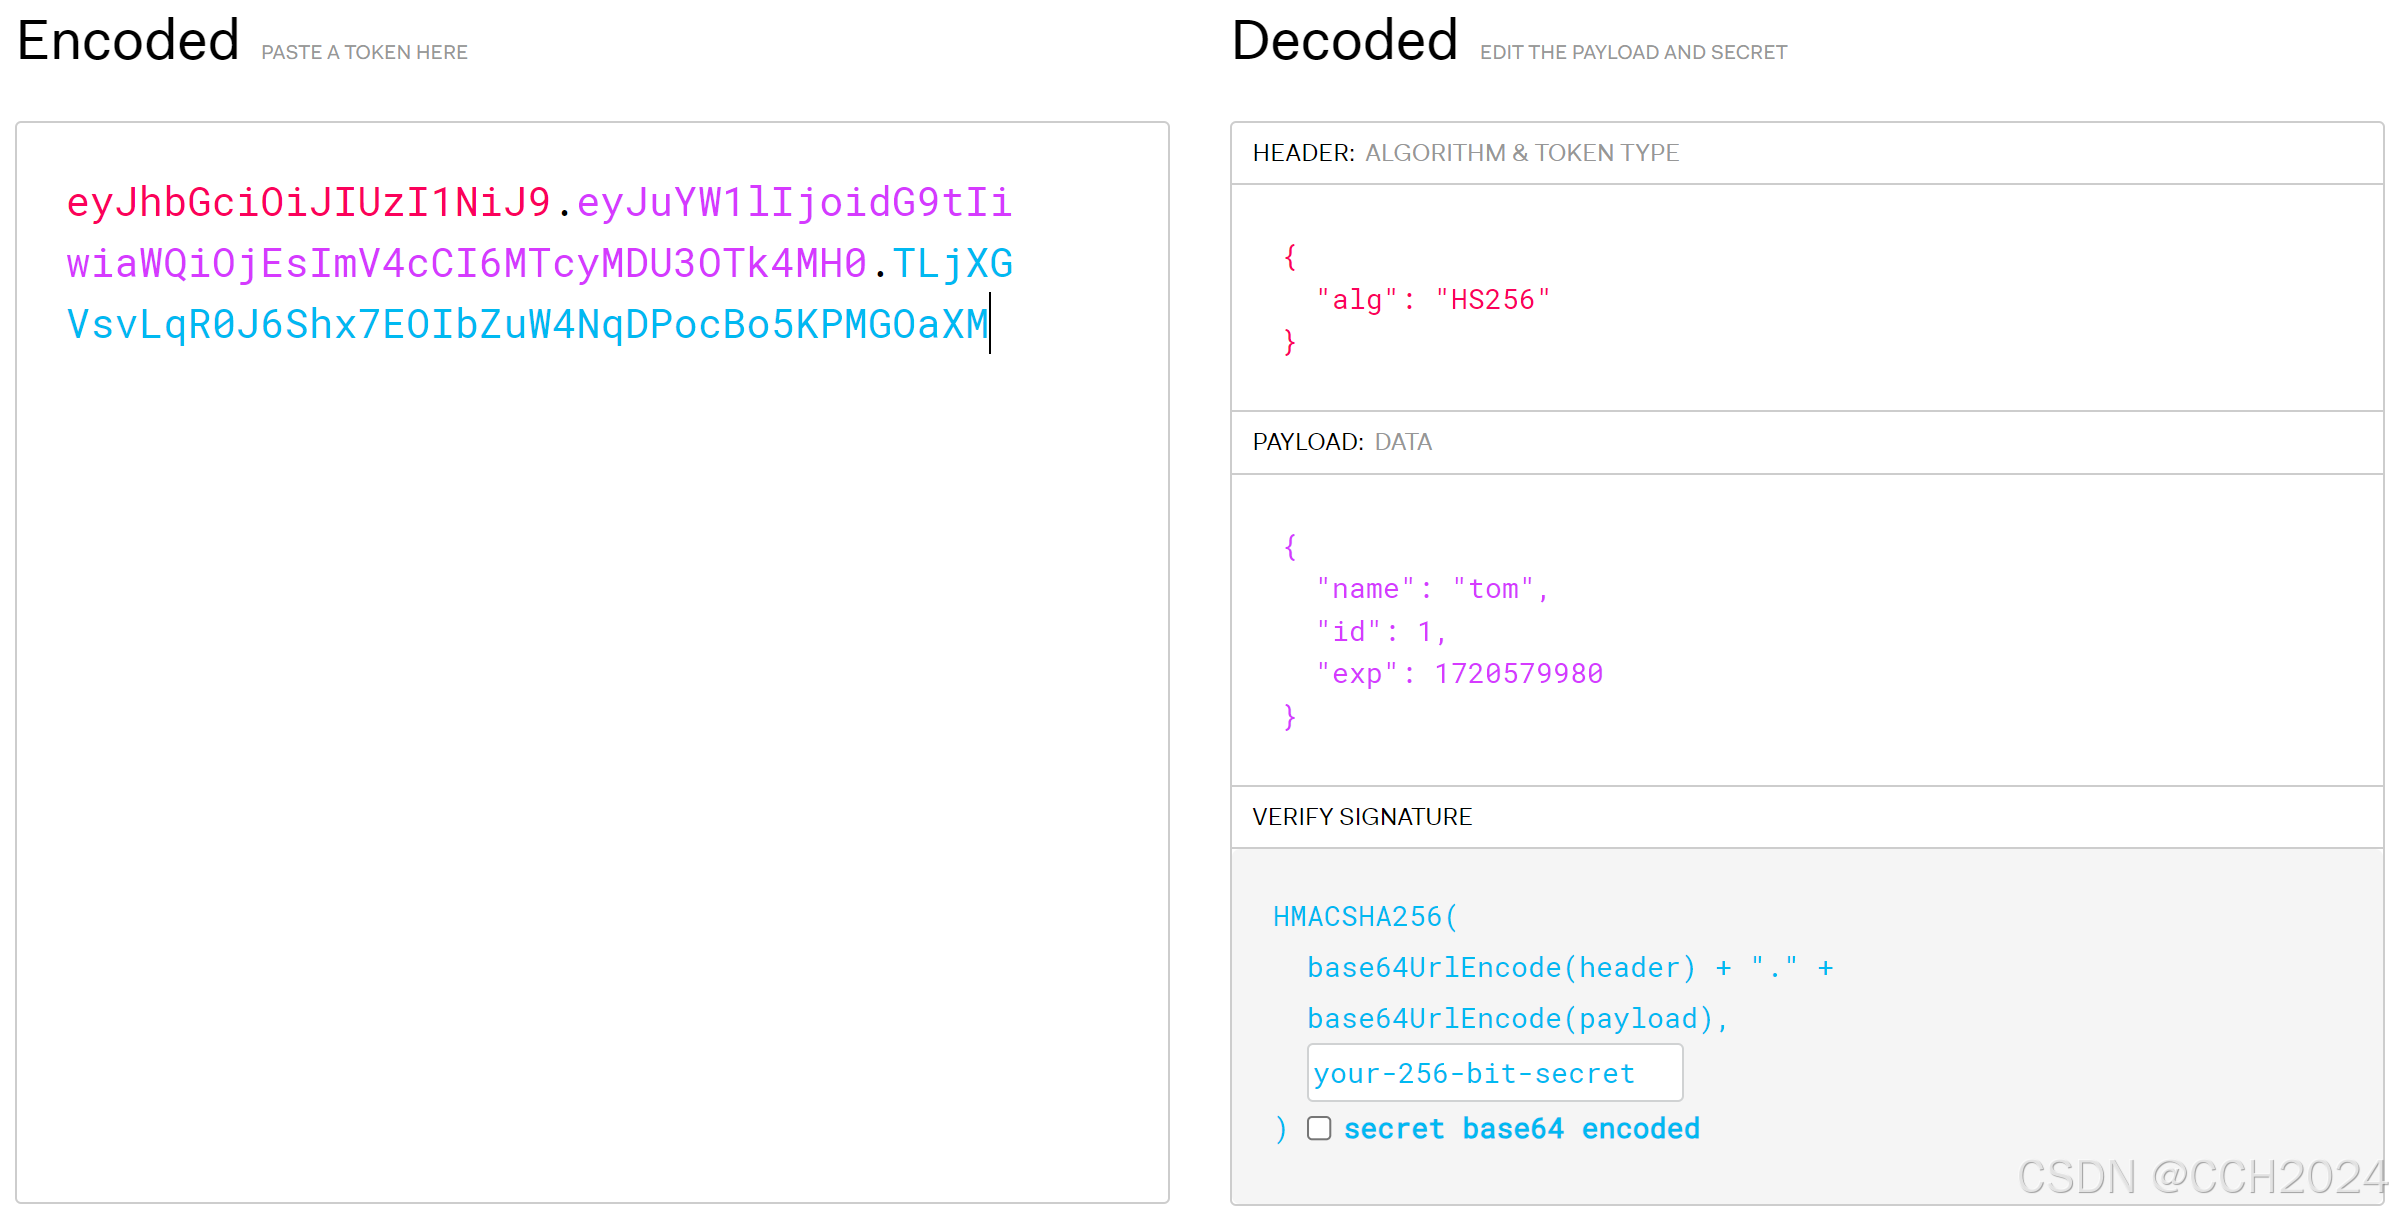Viewport: 2393px width, 1216px height.
Task: Click the "name": "tom" line in the payload
Action: pyautogui.click(x=1432, y=589)
